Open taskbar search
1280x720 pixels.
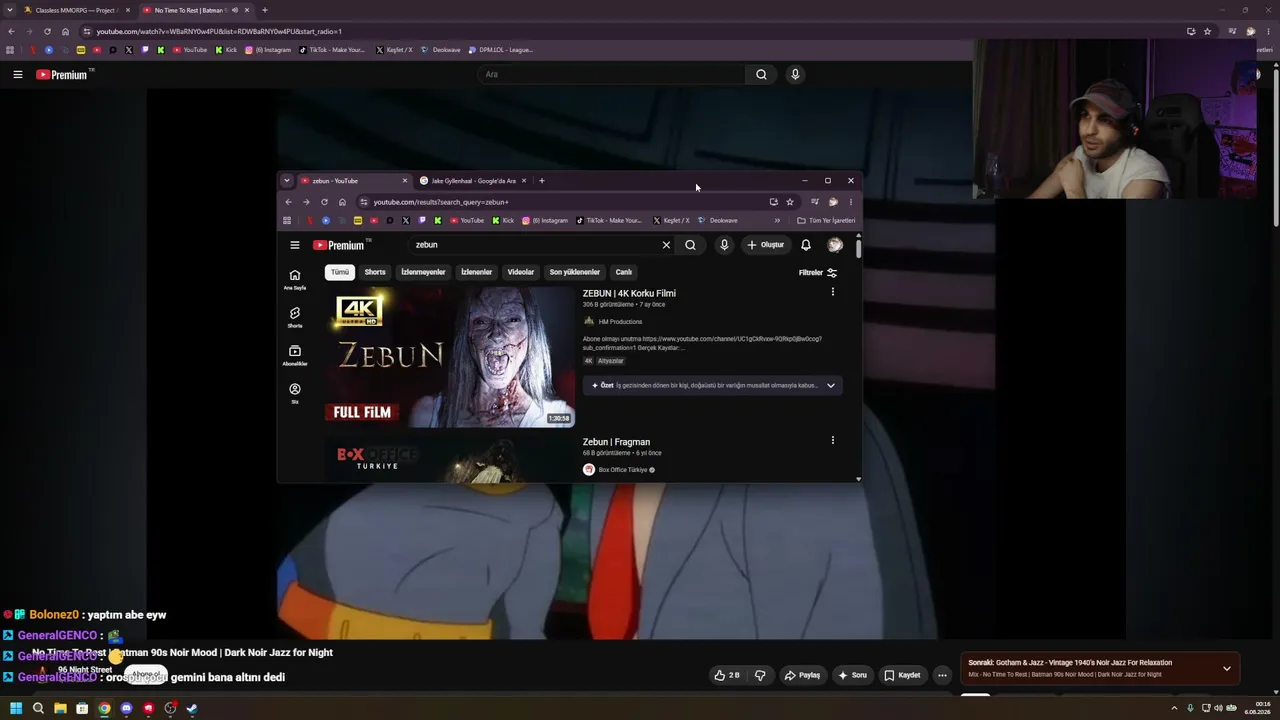pos(38,709)
